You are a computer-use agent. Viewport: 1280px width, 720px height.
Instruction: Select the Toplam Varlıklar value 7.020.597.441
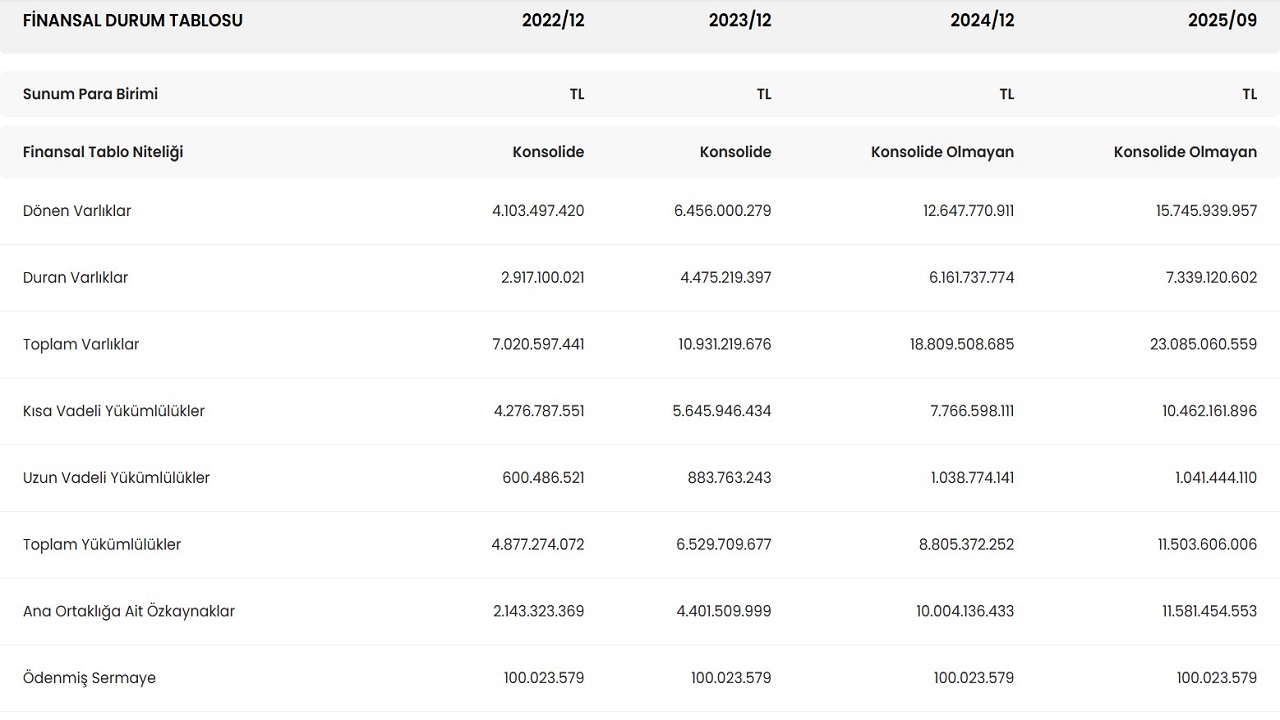pos(538,344)
